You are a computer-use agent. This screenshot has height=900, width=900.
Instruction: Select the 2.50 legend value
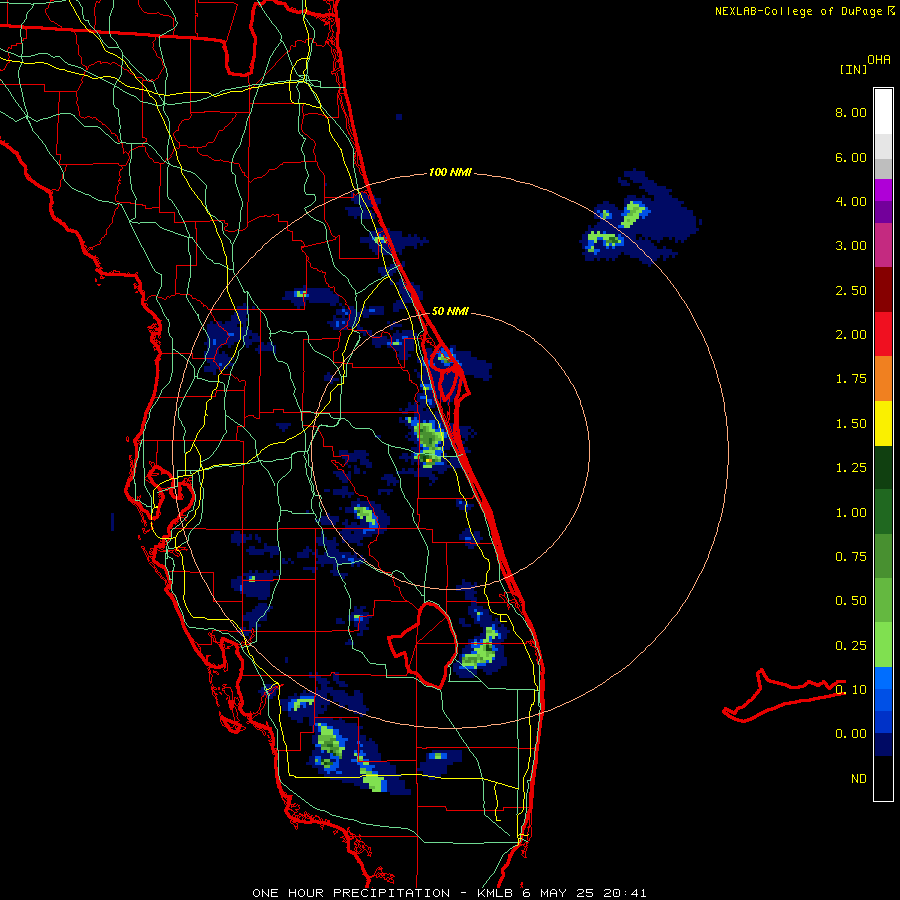point(851,290)
